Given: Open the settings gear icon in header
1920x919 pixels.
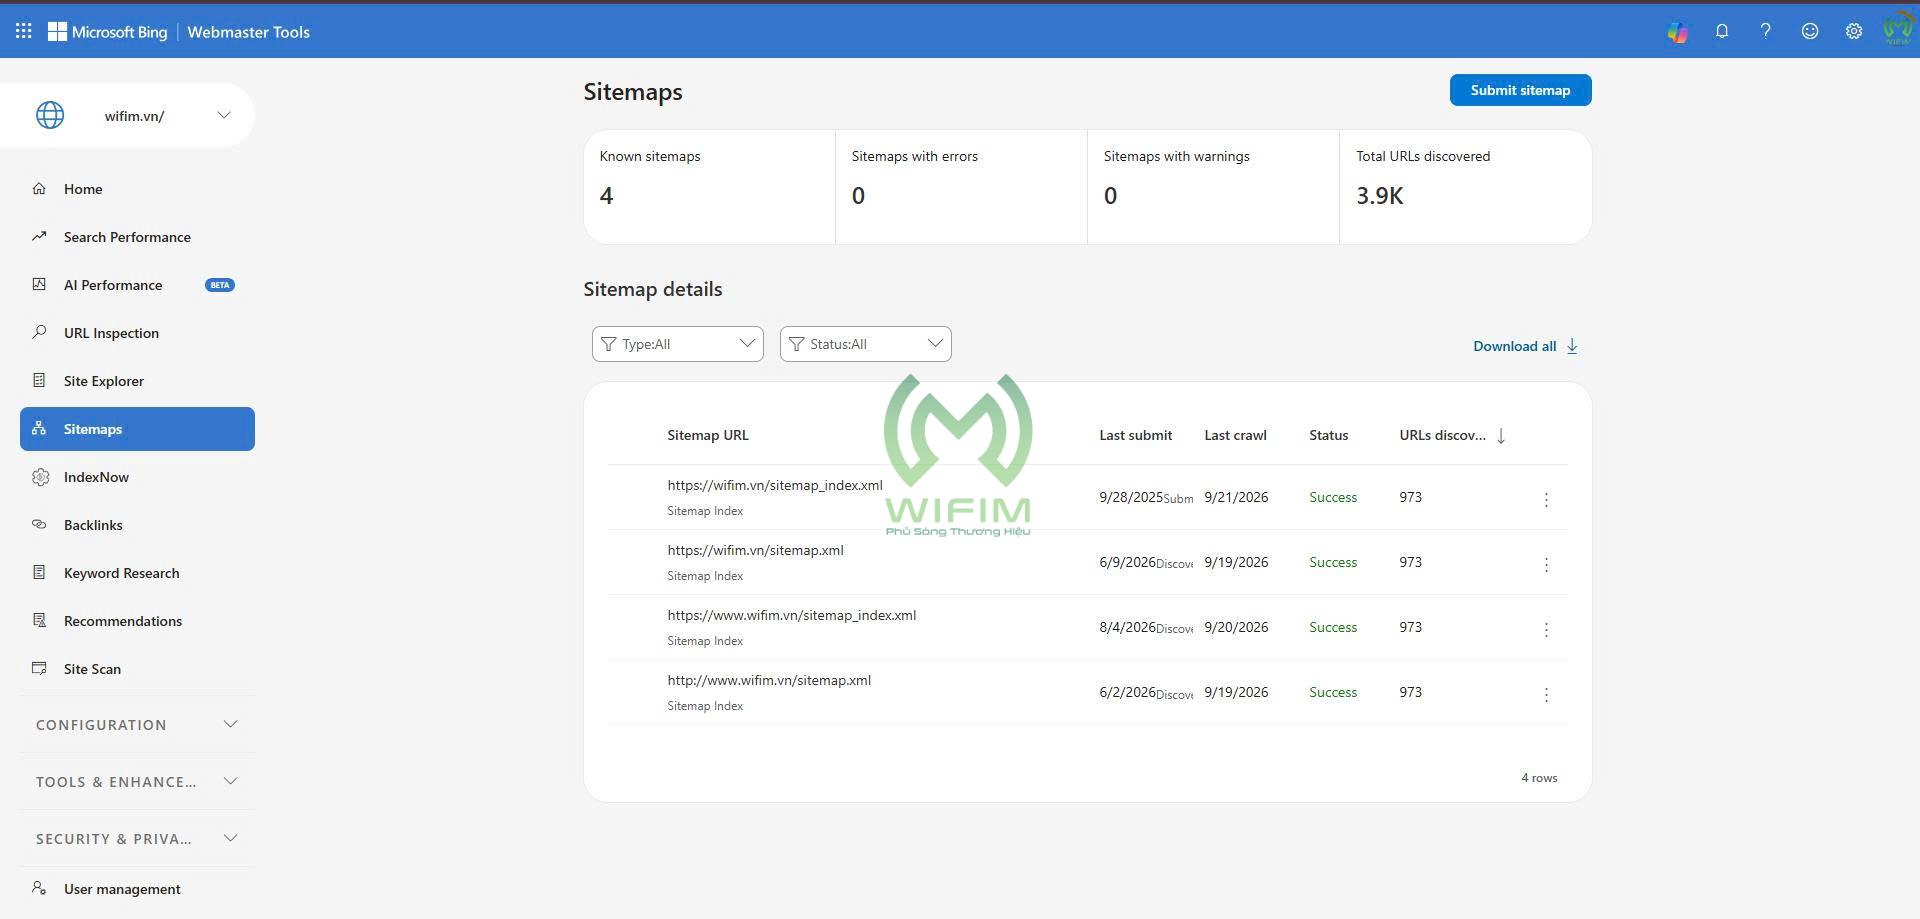Looking at the screenshot, I should coord(1854,31).
